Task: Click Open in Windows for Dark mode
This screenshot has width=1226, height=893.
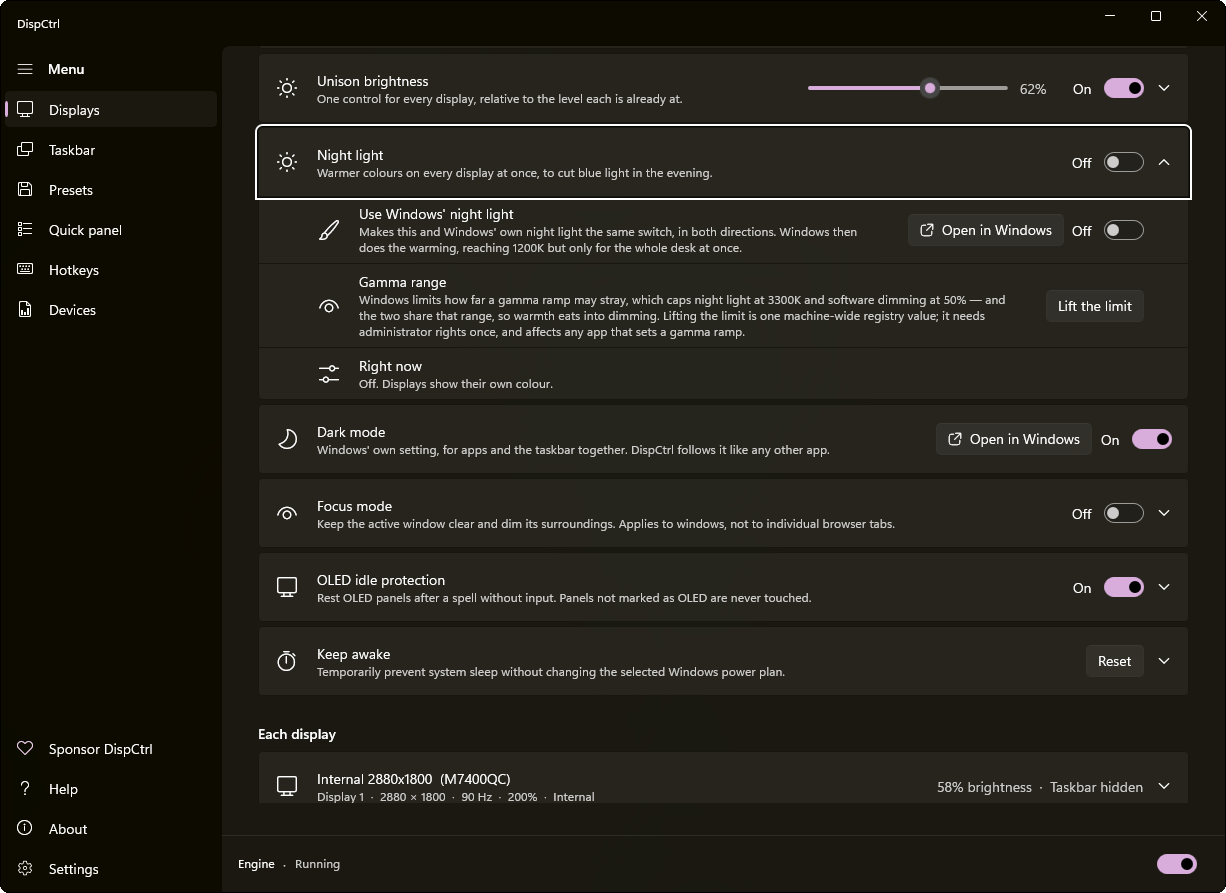Action: pyautogui.click(x=1013, y=439)
